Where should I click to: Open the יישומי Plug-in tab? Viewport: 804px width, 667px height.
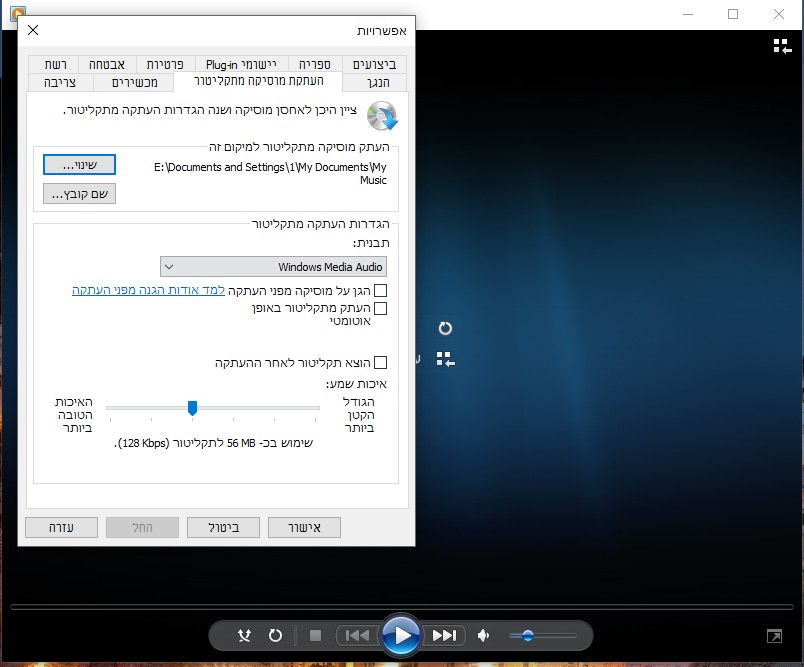coord(241,65)
